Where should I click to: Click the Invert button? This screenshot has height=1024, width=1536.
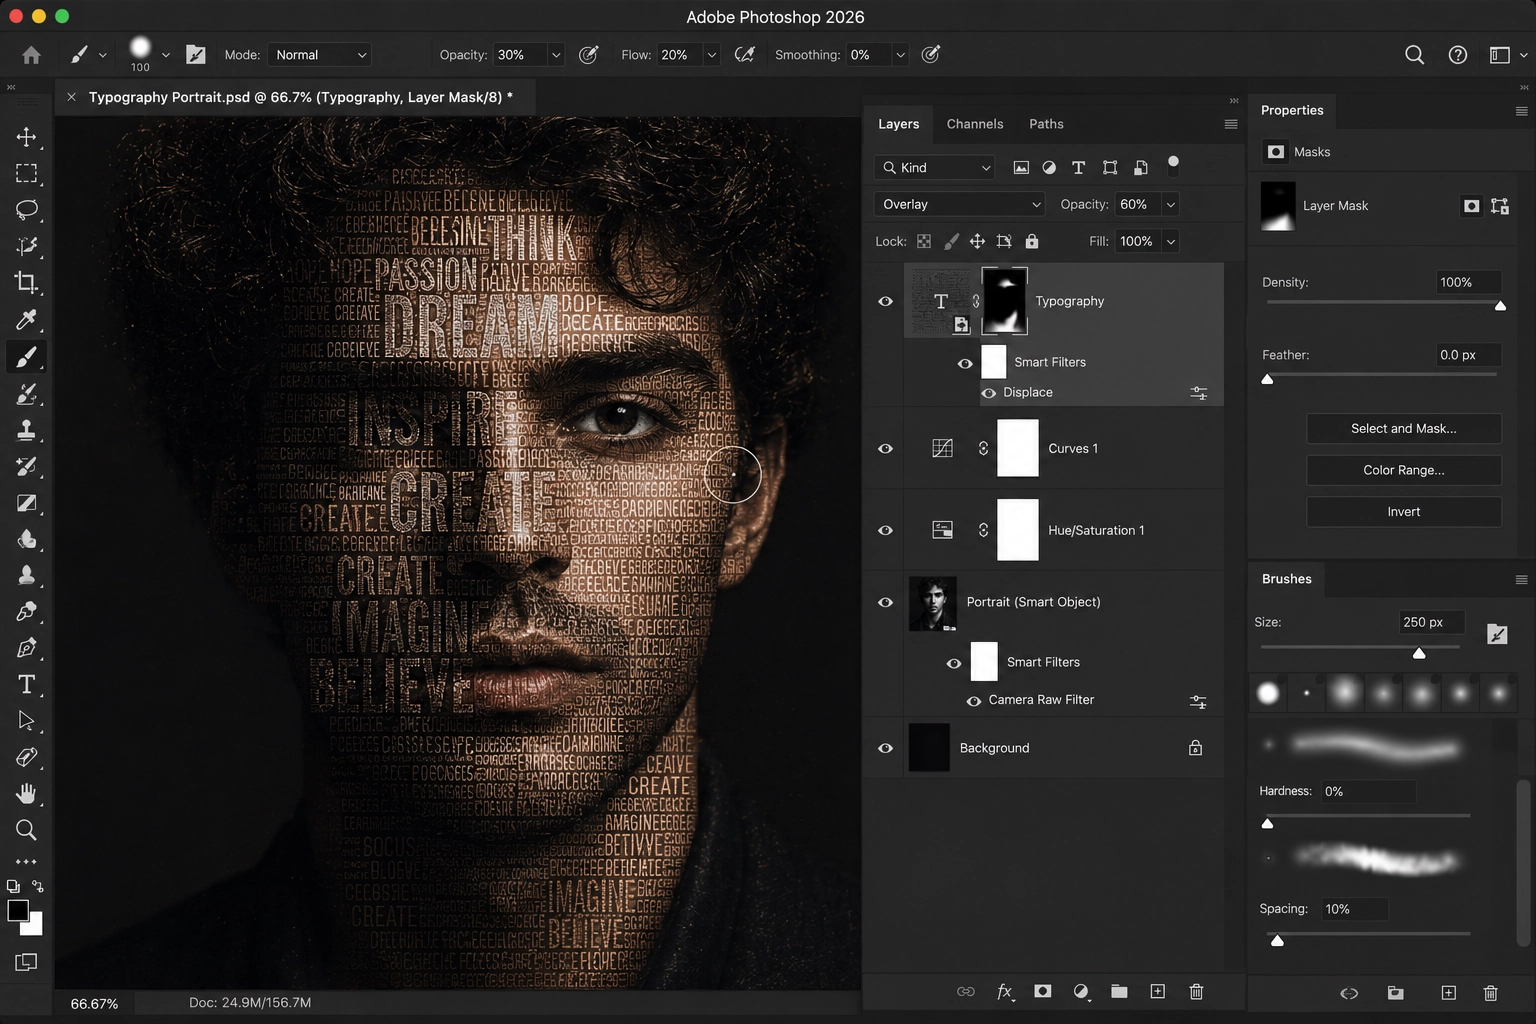pyautogui.click(x=1403, y=512)
